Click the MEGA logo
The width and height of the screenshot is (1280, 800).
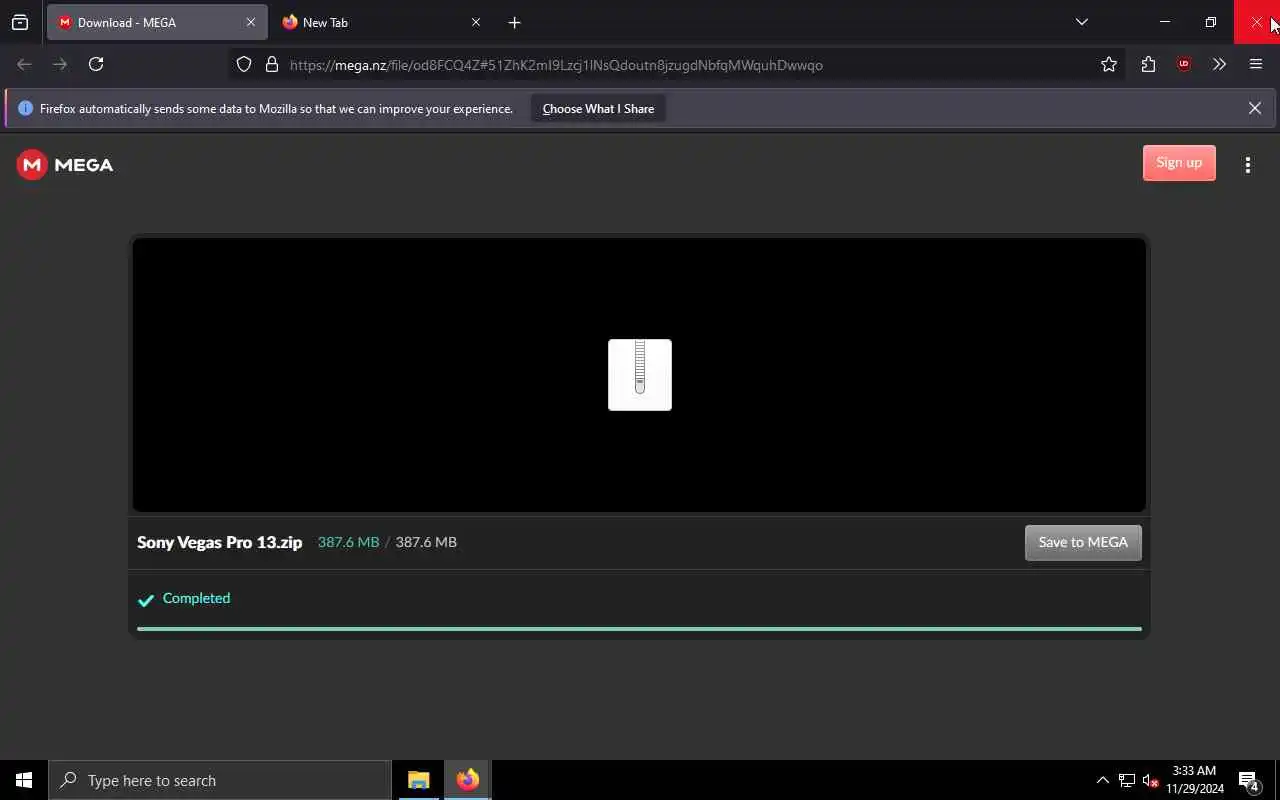coord(65,165)
